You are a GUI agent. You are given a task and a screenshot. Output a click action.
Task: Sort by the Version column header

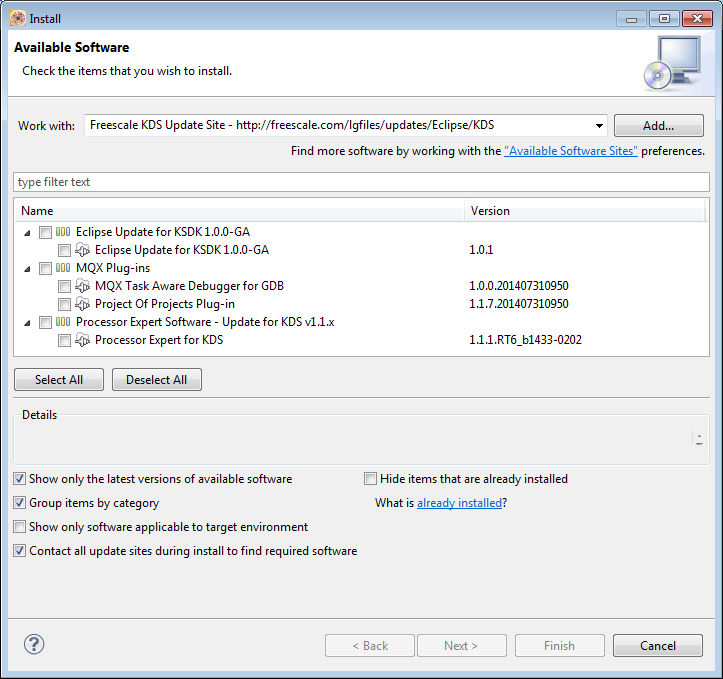(x=585, y=211)
